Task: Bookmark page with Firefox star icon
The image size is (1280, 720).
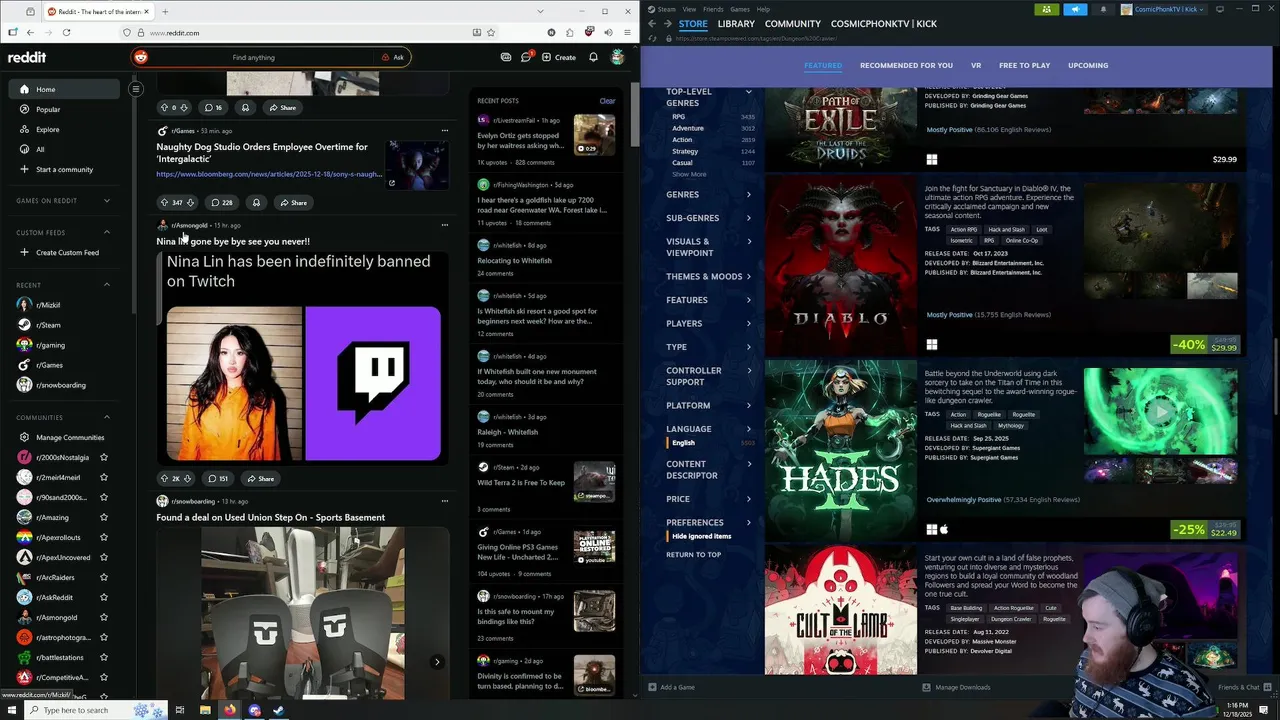Action: [x=491, y=32]
